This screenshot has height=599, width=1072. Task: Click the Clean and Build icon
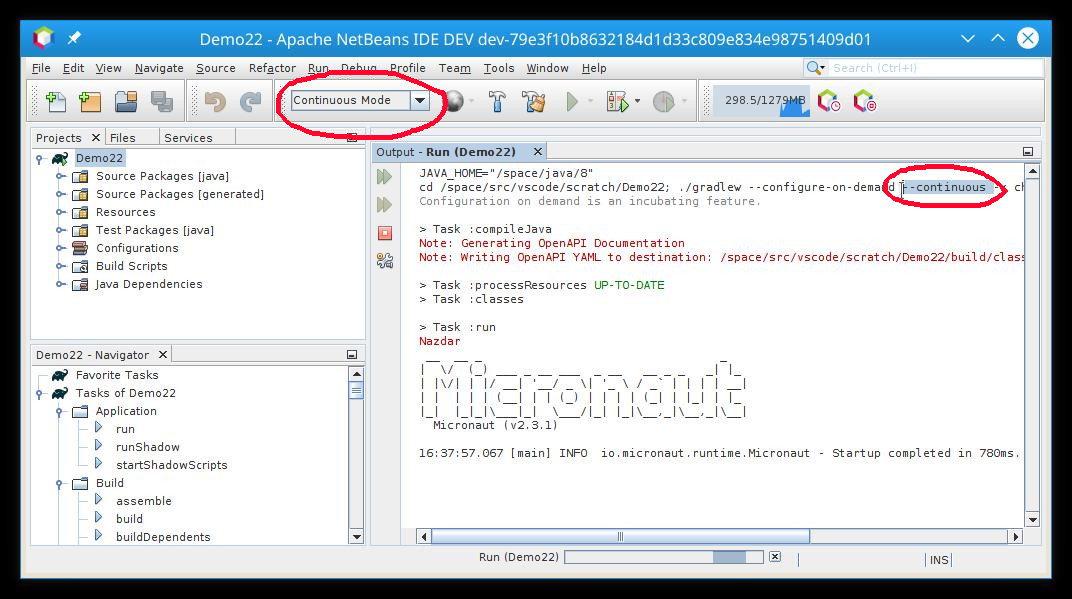534,102
